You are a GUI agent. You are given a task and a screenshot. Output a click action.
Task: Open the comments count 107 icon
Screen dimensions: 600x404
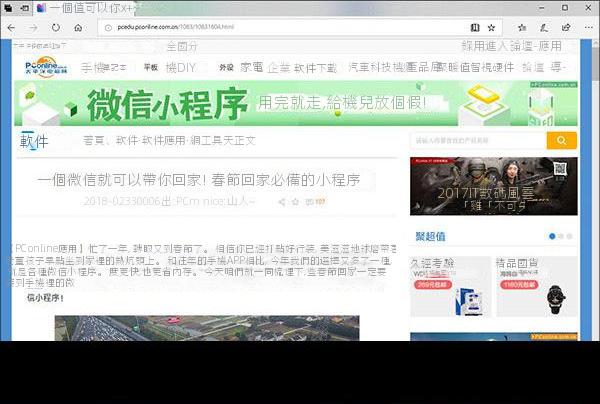pos(315,202)
